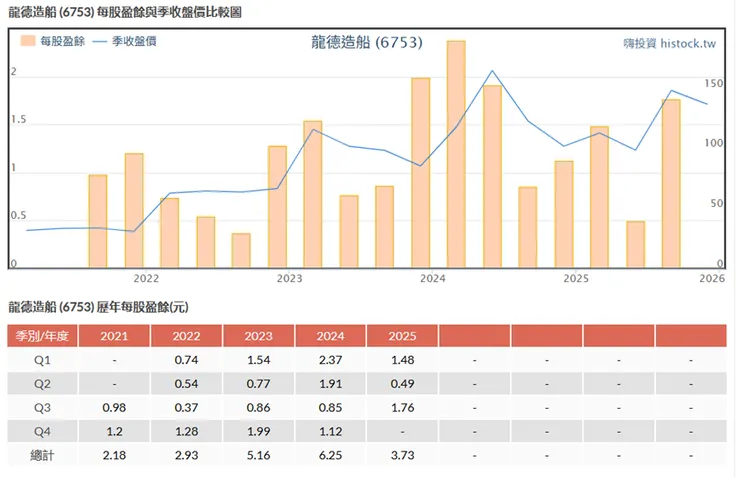Select cell value 1.12
Image resolution: width=740 pixels, height=477 pixels.
[x=330, y=431]
